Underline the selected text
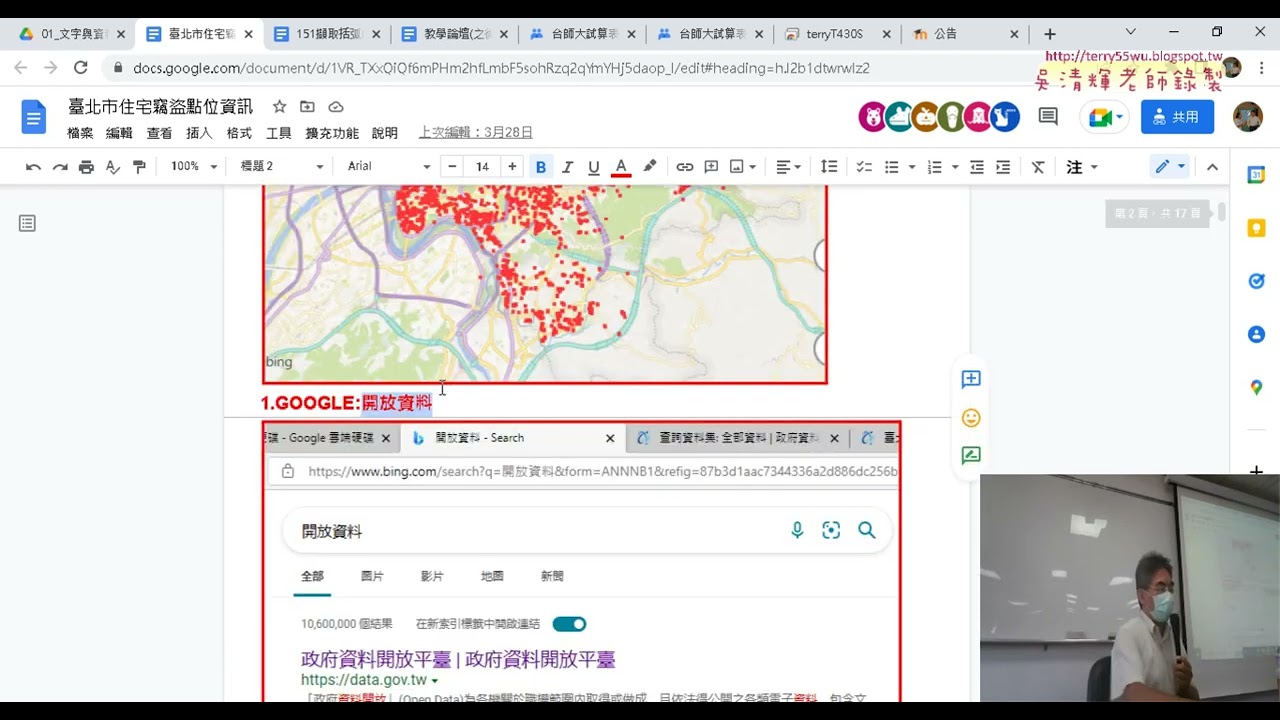 (x=594, y=167)
